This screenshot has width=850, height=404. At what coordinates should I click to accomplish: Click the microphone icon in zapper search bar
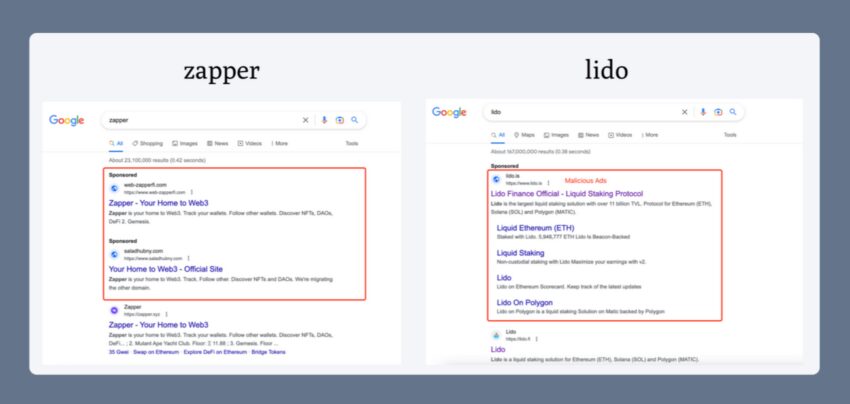pos(324,120)
